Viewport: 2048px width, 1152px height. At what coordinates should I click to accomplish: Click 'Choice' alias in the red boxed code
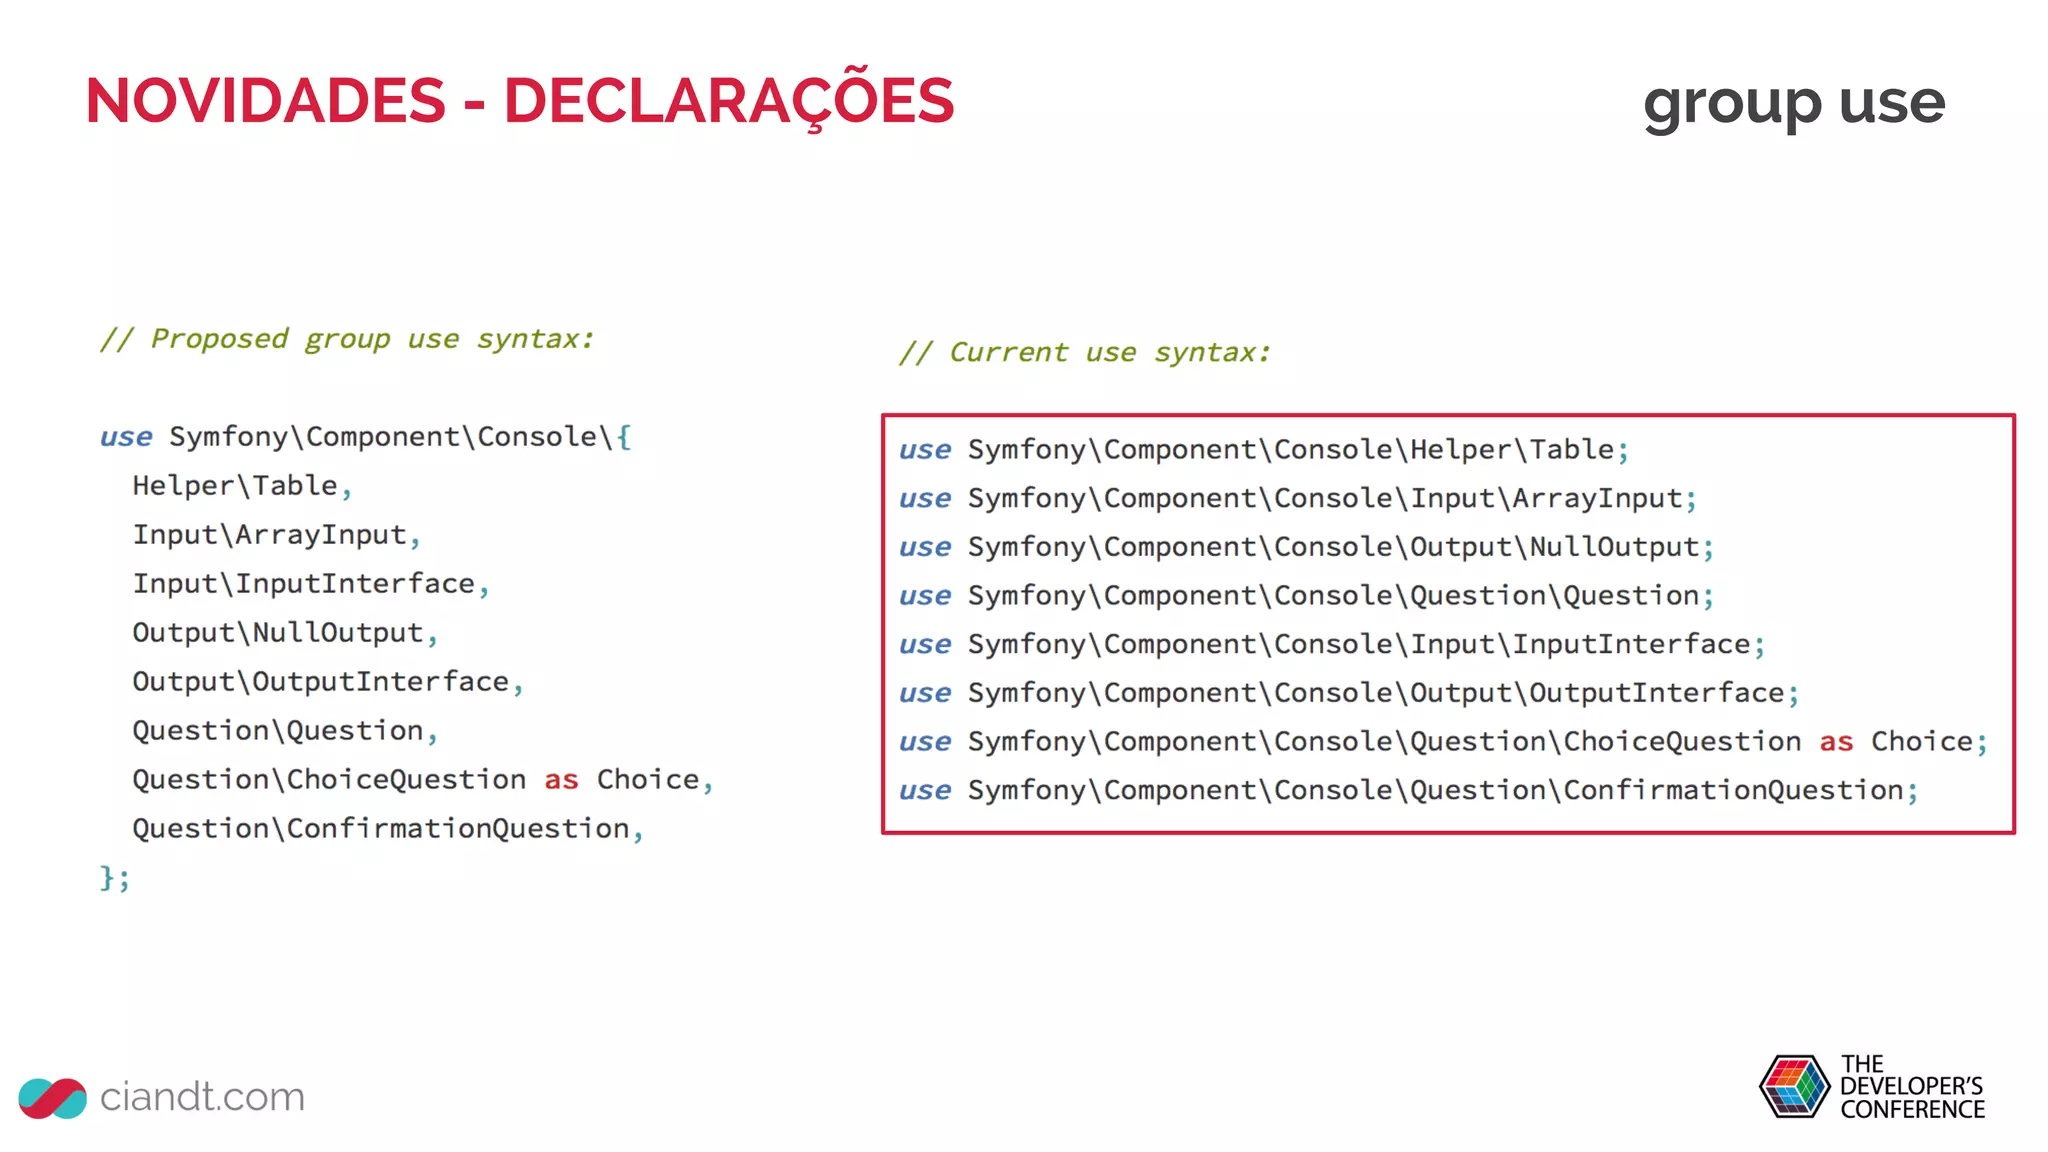pyautogui.click(x=1921, y=742)
